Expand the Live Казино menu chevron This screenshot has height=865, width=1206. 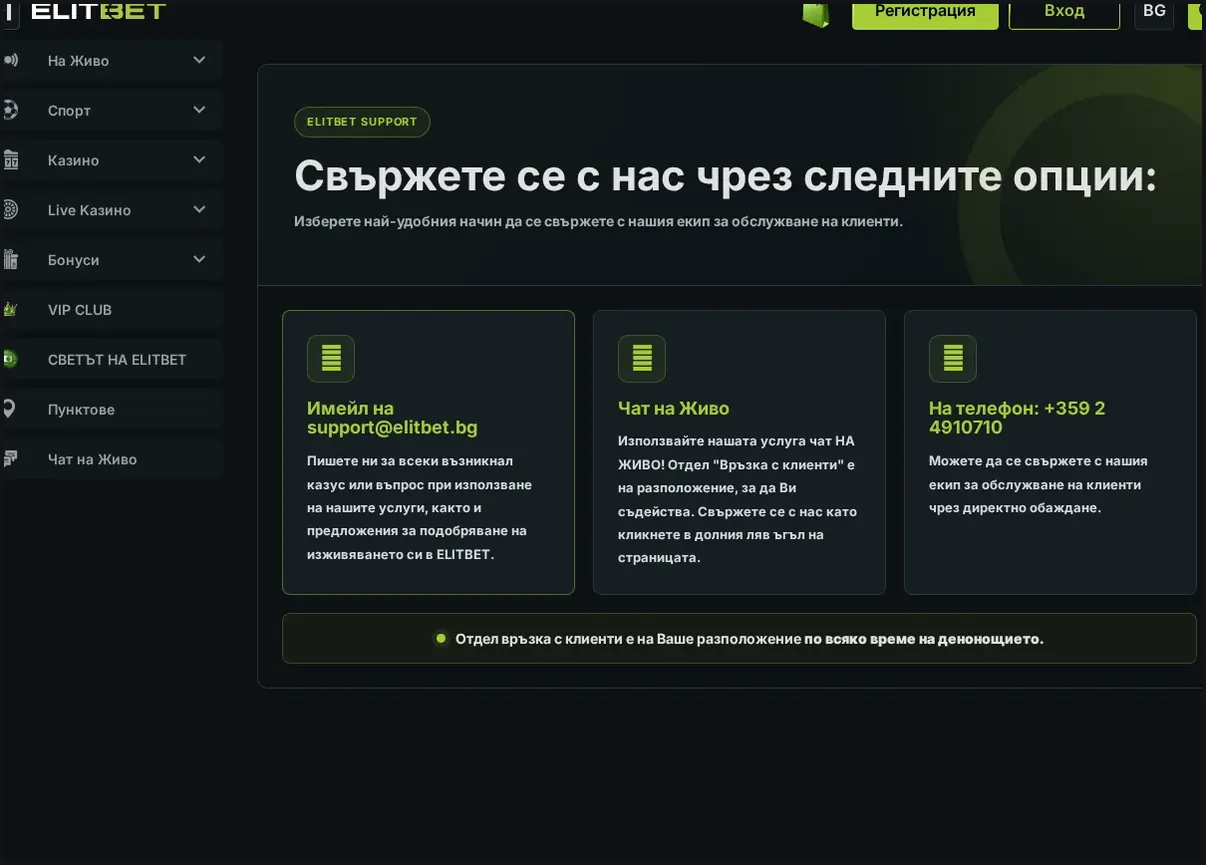(199, 210)
